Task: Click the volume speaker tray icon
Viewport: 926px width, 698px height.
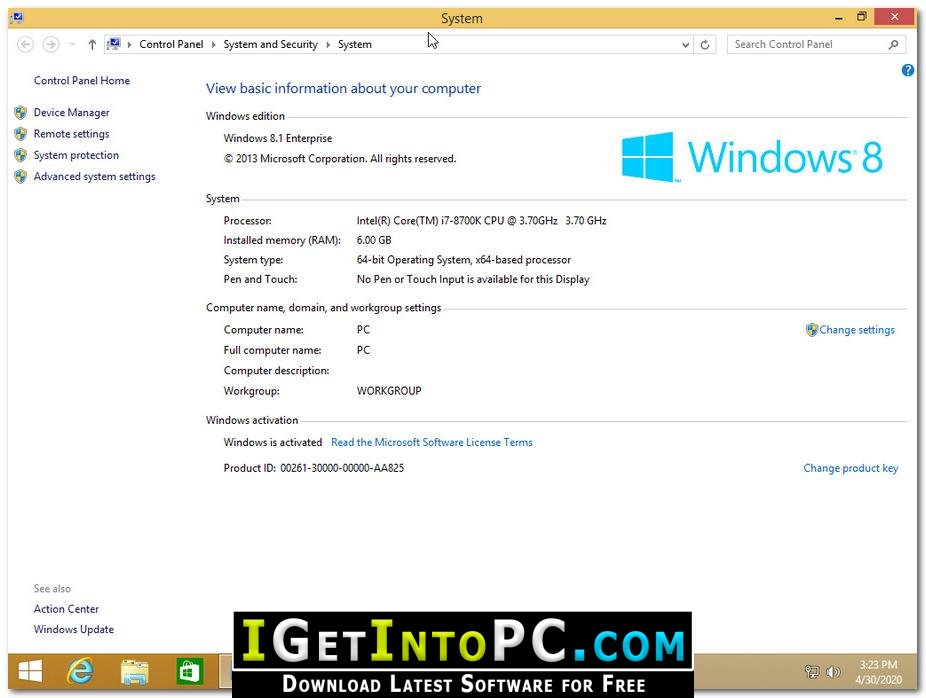Action: click(x=833, y=671)
